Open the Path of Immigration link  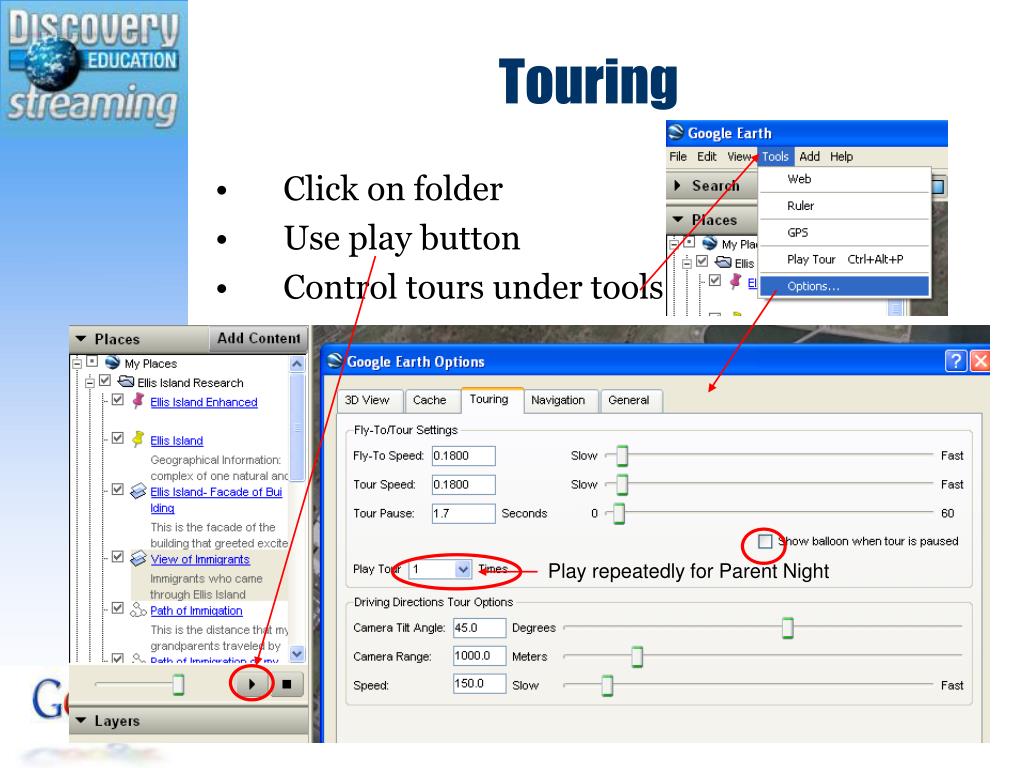click(x=196, y=611)
